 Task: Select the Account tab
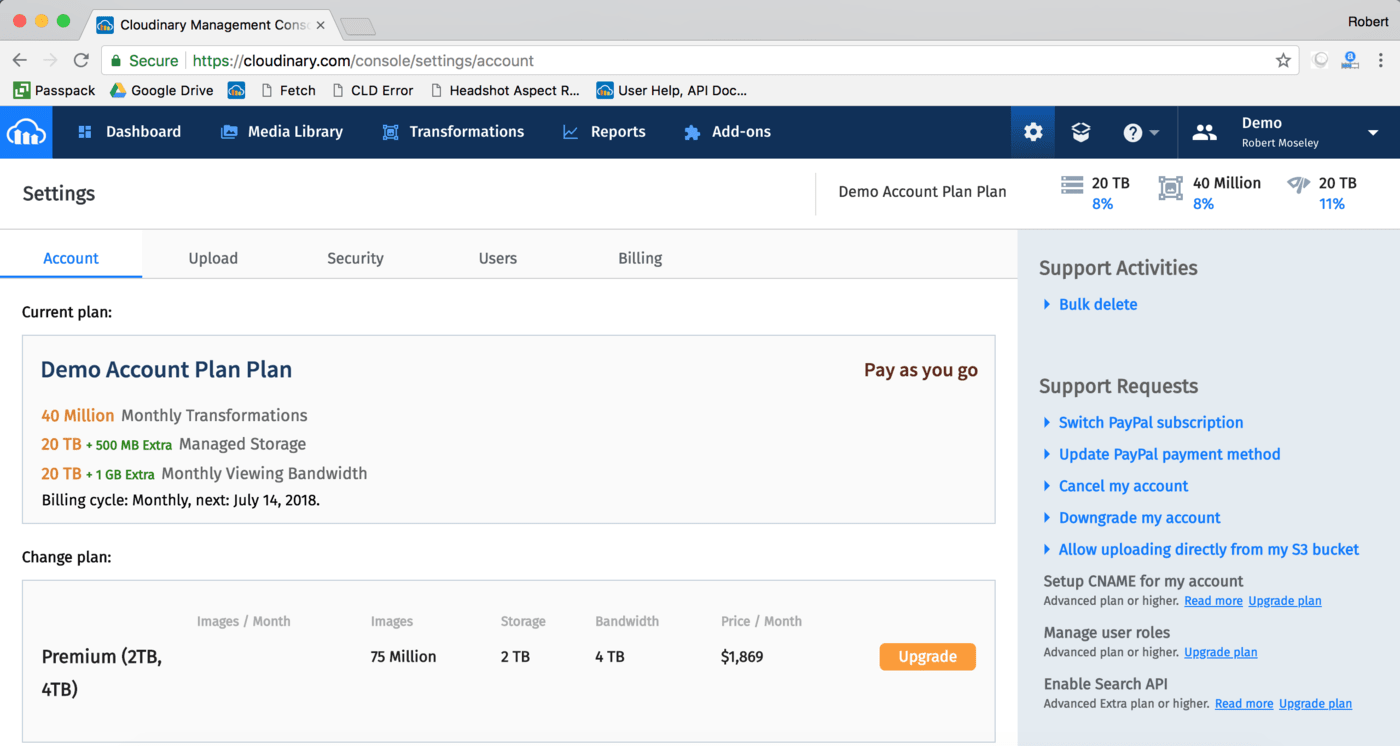(x=71, y=258)
